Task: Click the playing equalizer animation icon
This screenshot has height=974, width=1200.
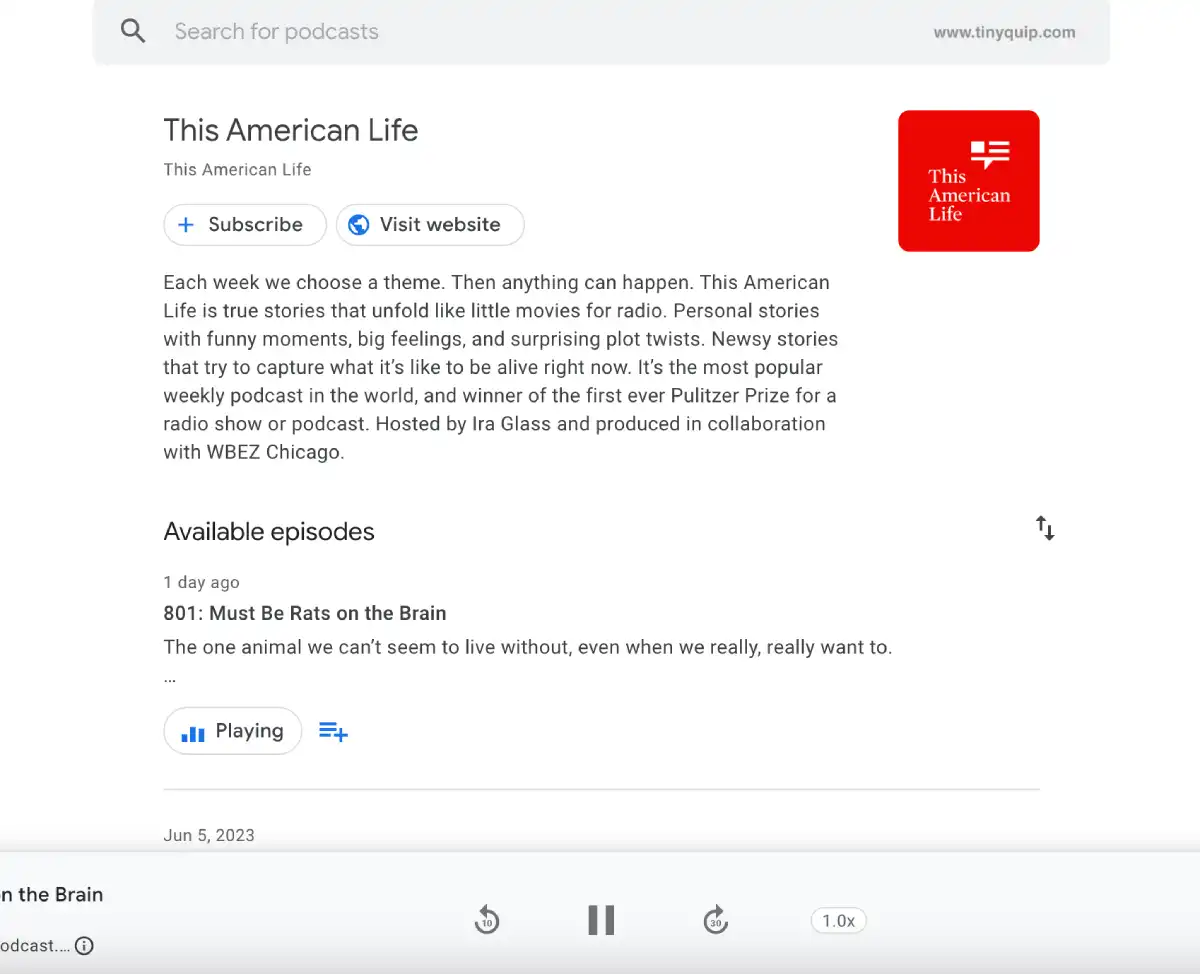Action: click(x=193, y=731)
